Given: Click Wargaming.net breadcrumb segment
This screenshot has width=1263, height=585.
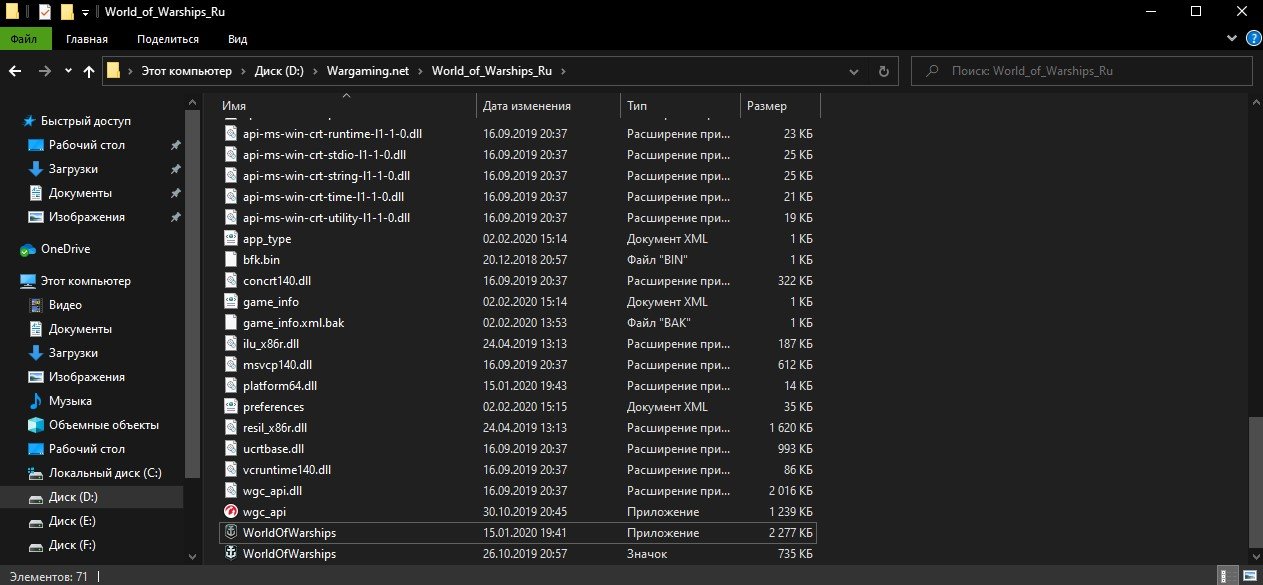Looking at the screenshot, I should 369,71.
